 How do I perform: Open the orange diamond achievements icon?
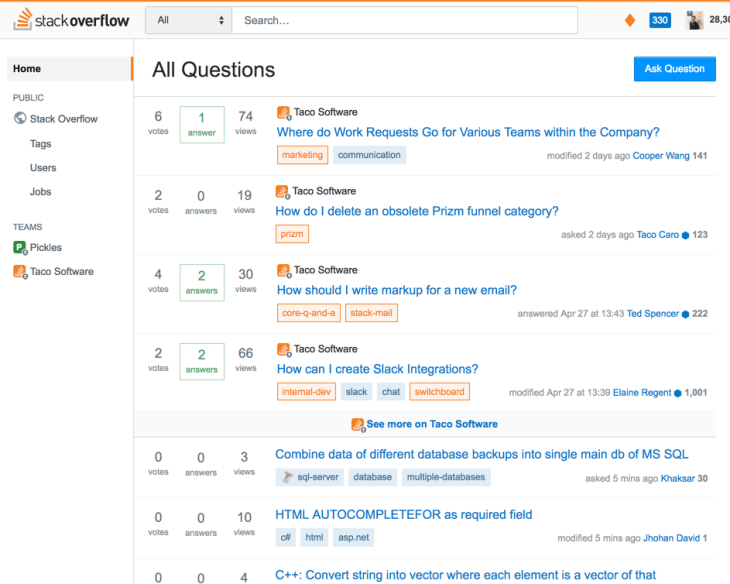coord(630,20)
